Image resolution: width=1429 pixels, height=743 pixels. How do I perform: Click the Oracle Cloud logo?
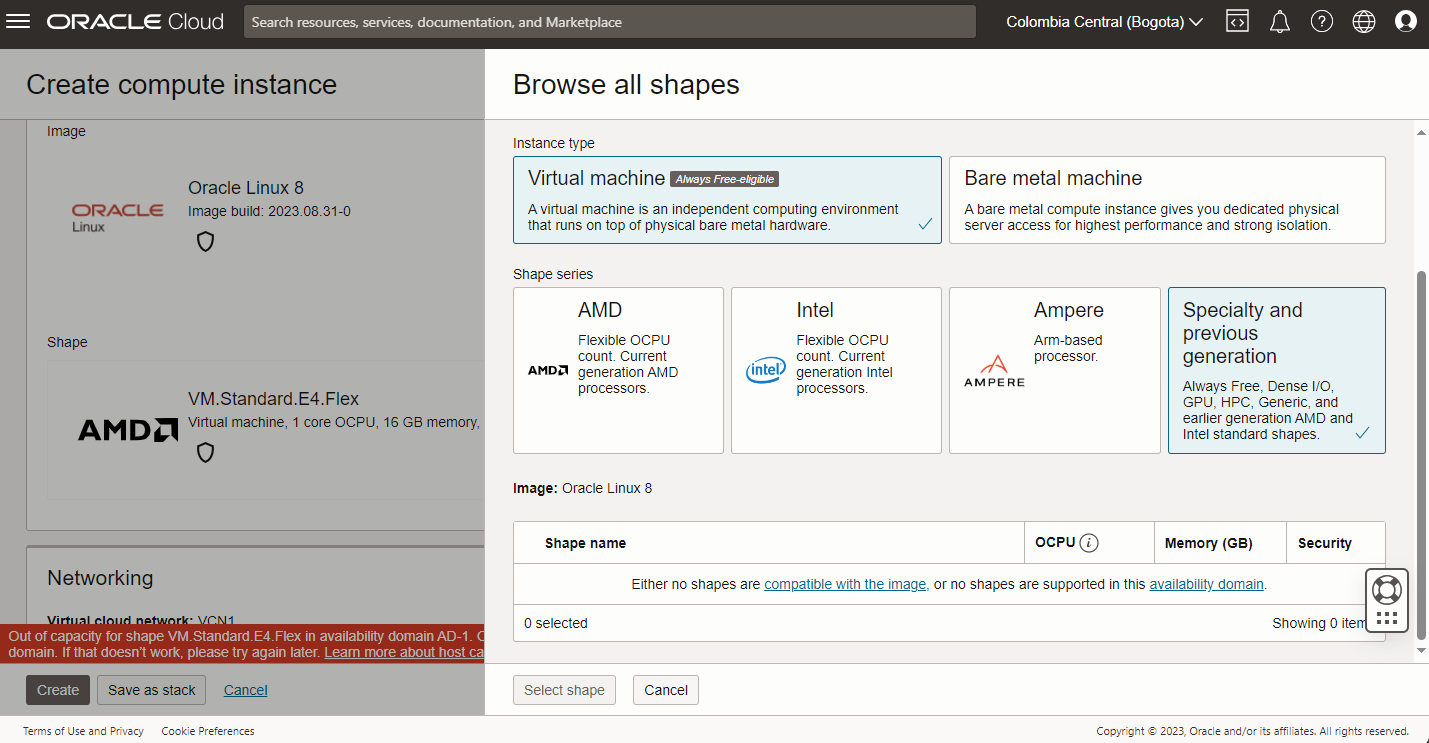pyautogui.click(x=135, y=22)
